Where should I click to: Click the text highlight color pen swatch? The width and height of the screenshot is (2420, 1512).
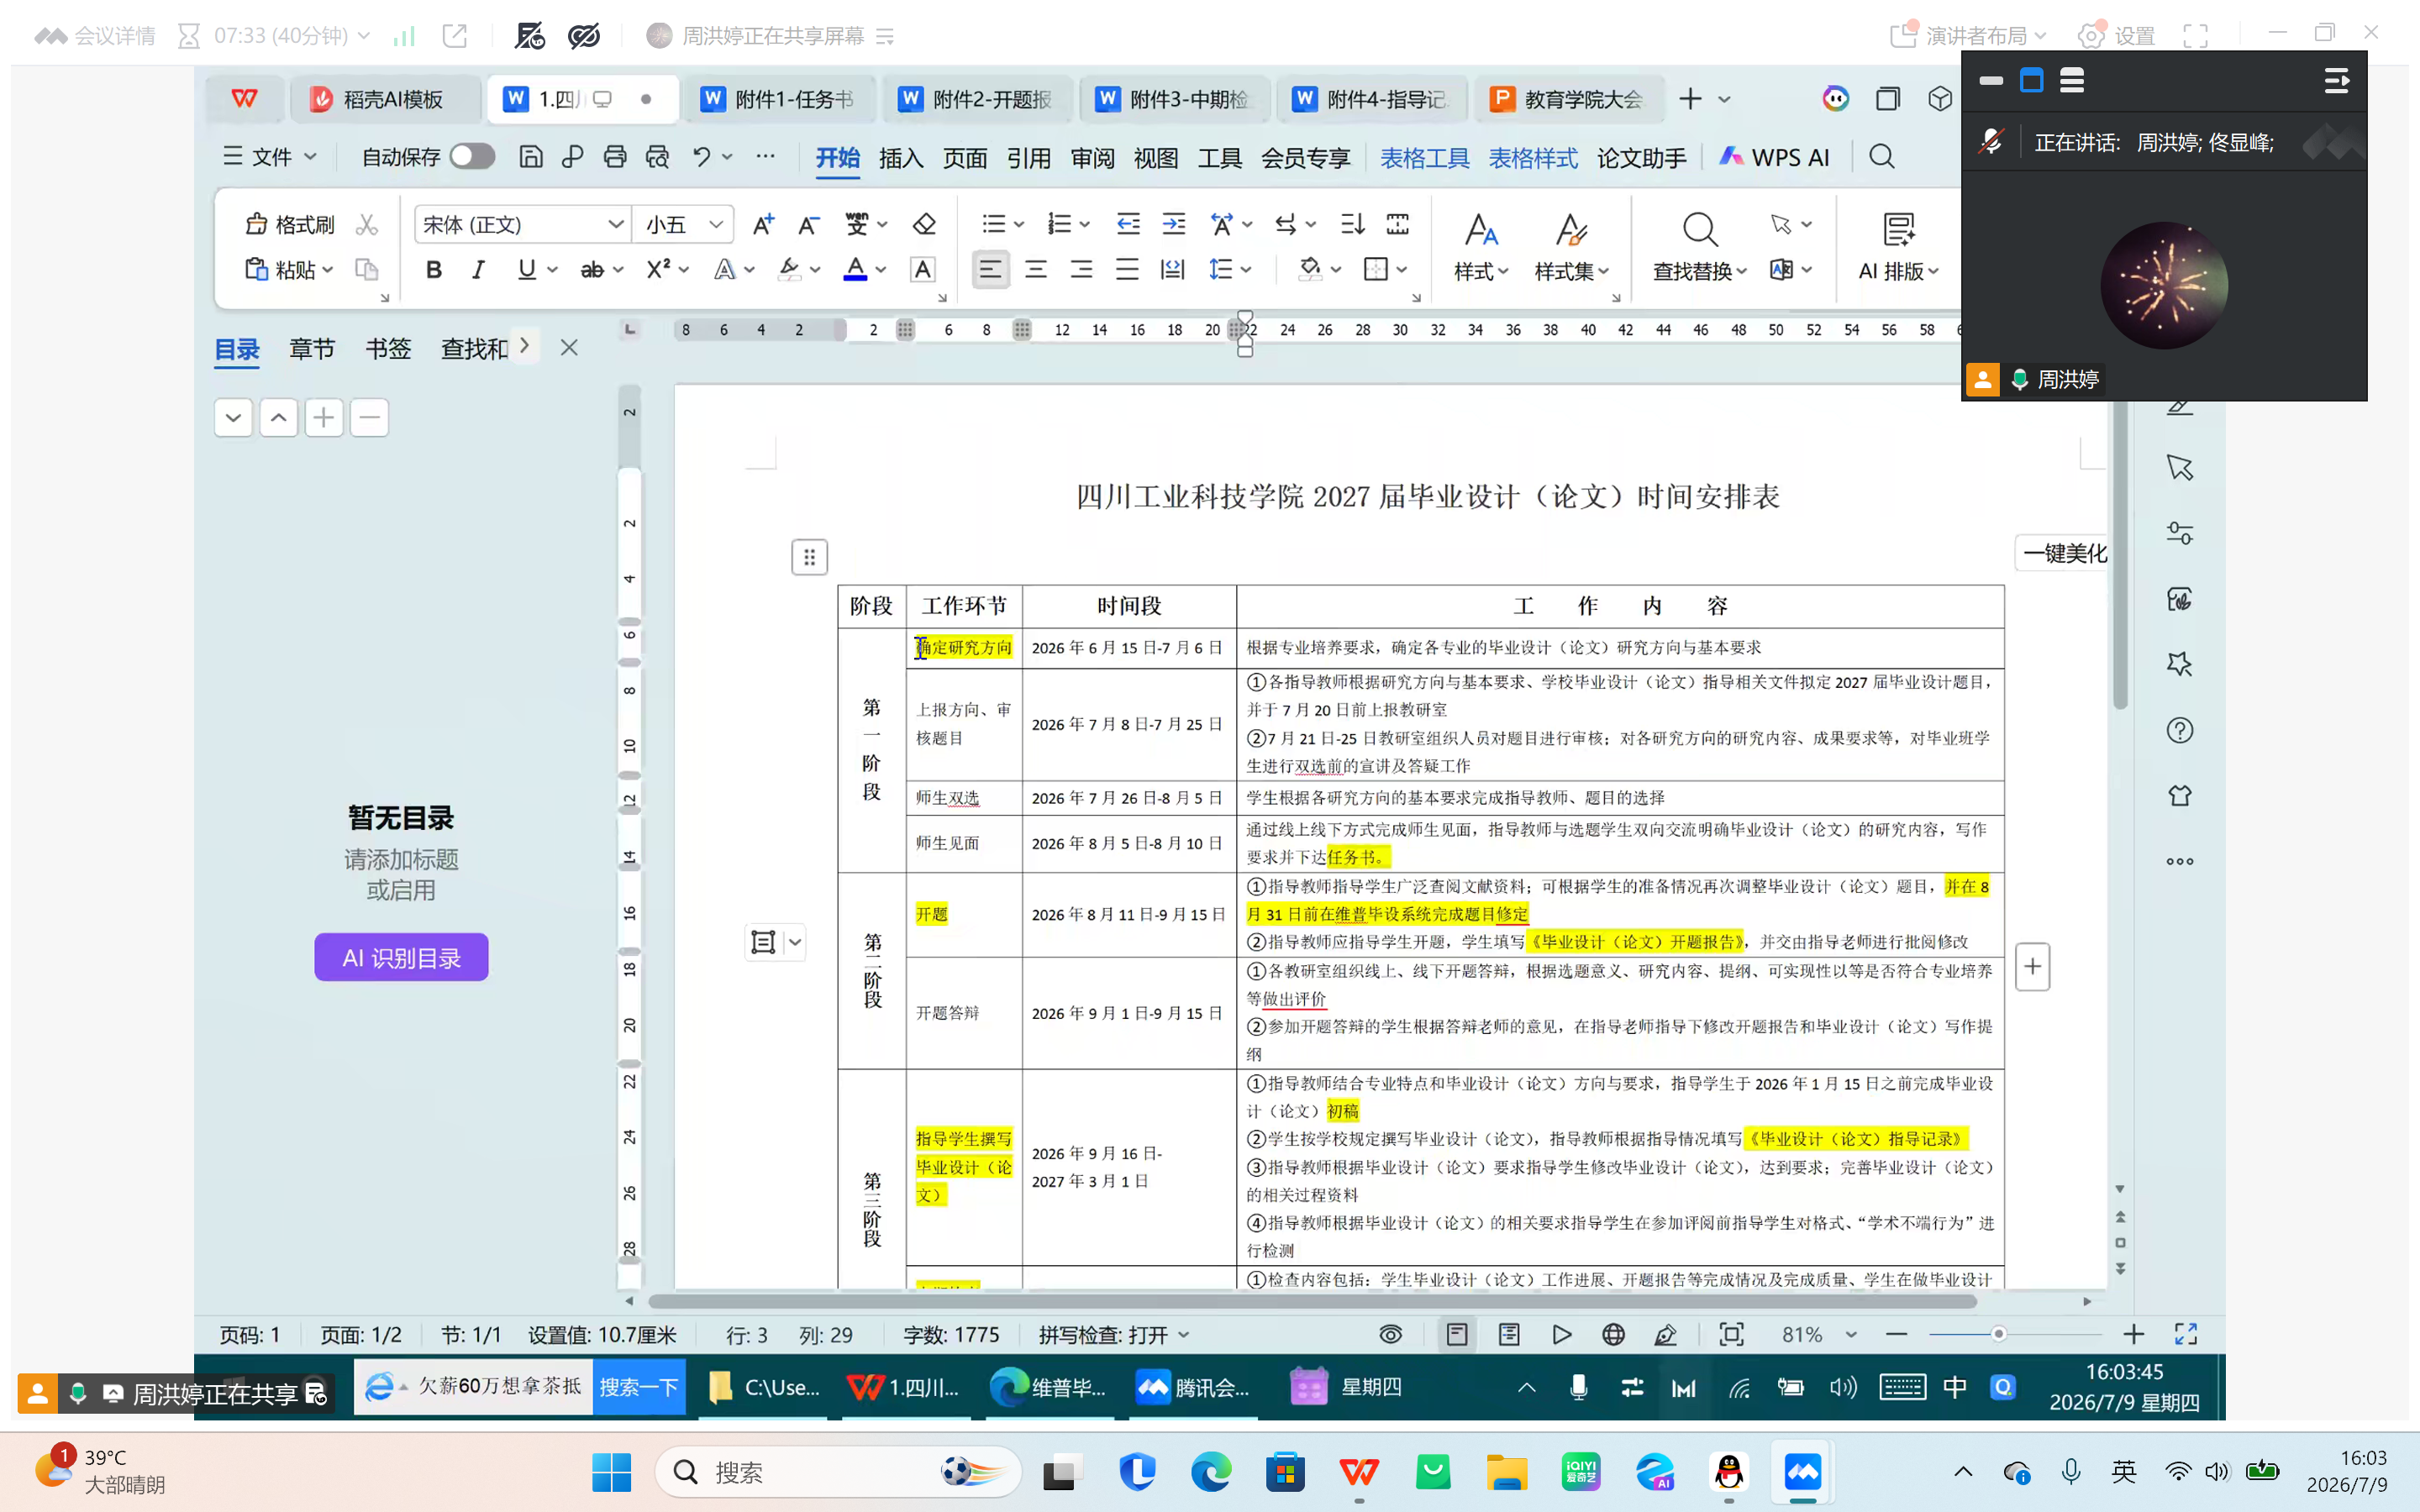click(x=789, y=270)
